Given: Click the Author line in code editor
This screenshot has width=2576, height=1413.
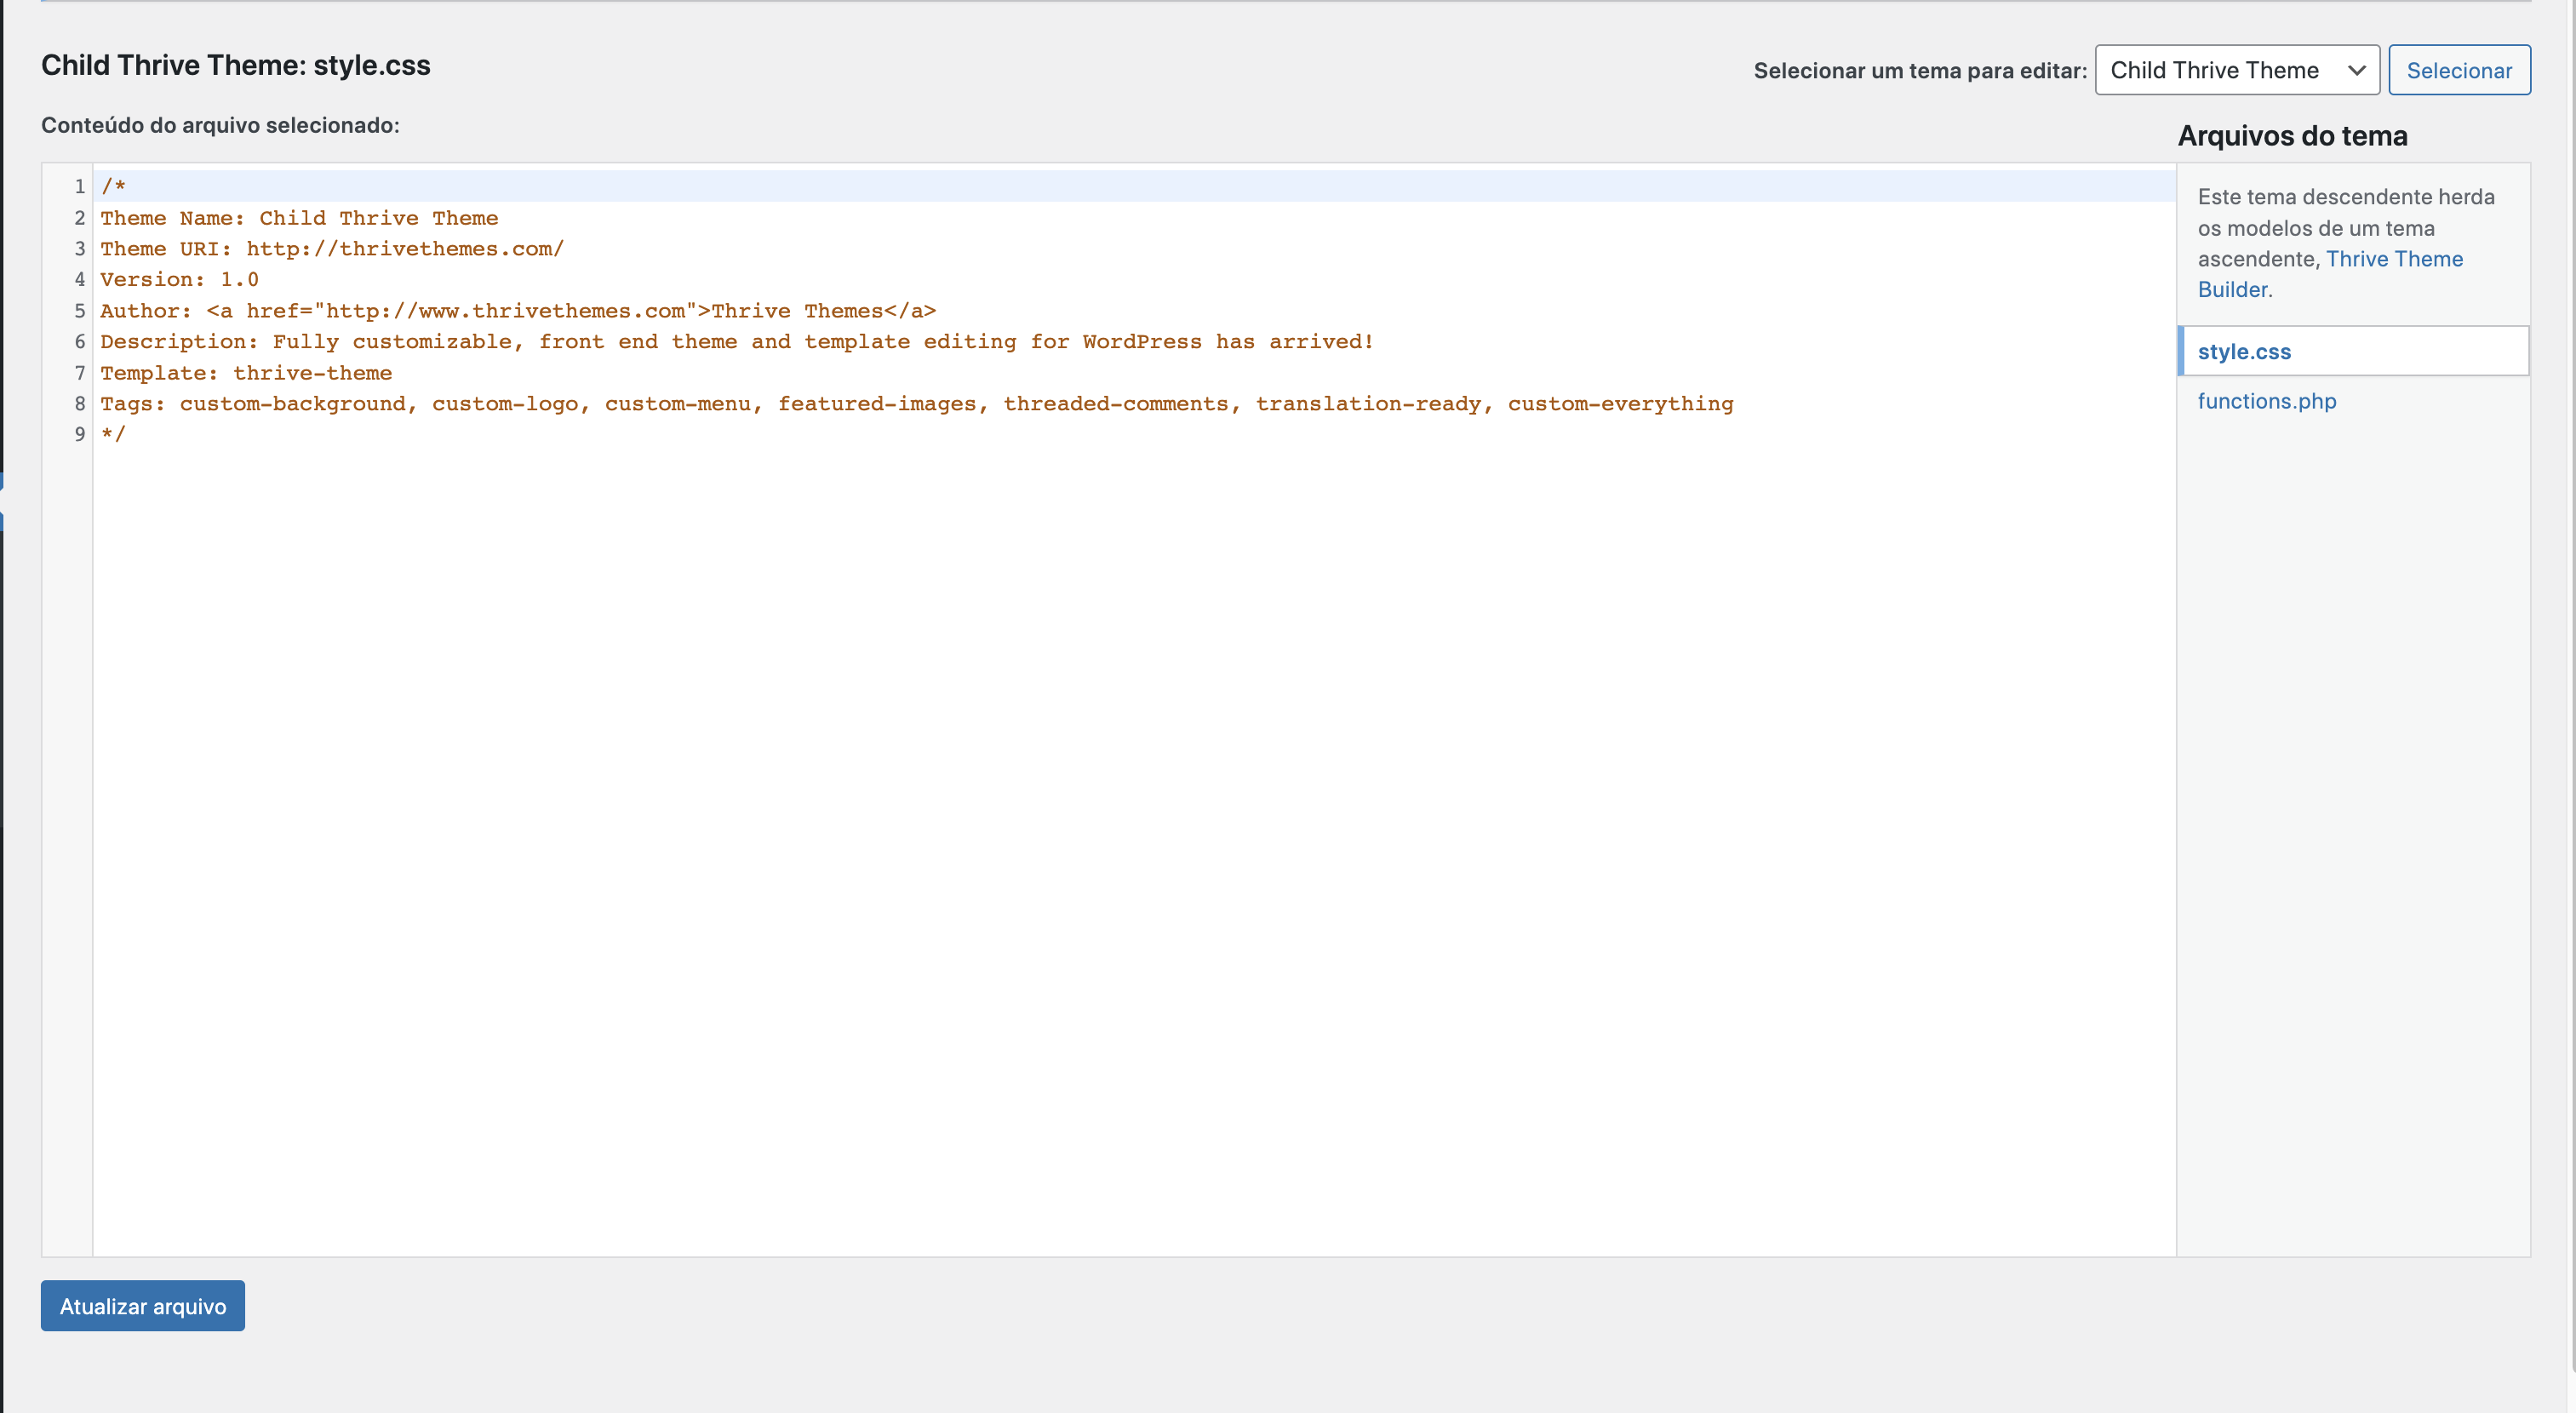Looking at the screenshot, I should 518,311.
